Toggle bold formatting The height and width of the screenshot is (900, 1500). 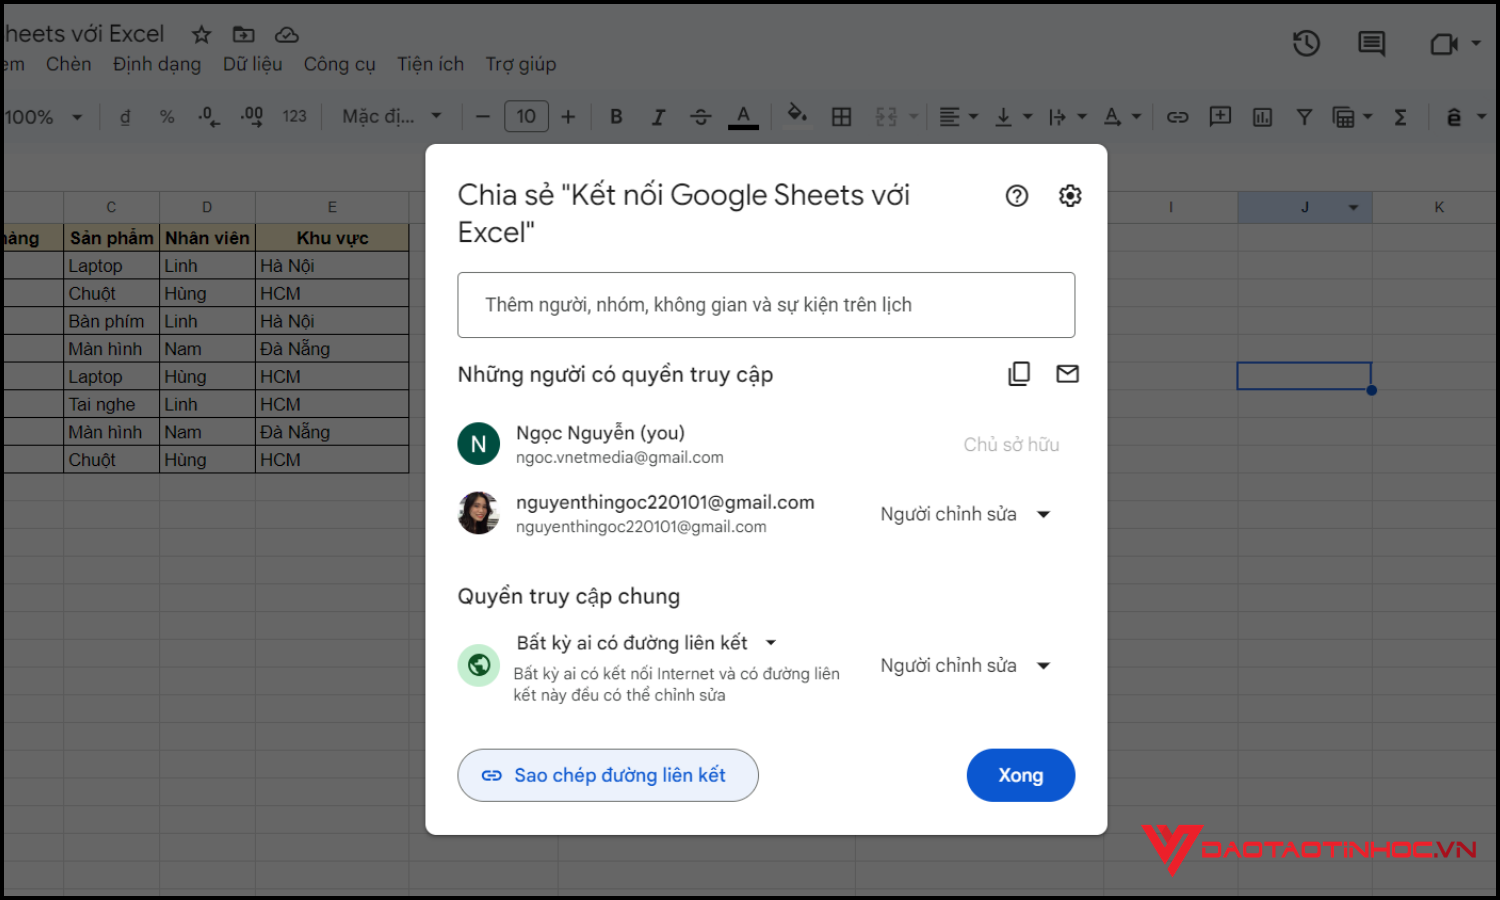click(x=616, y=116)
